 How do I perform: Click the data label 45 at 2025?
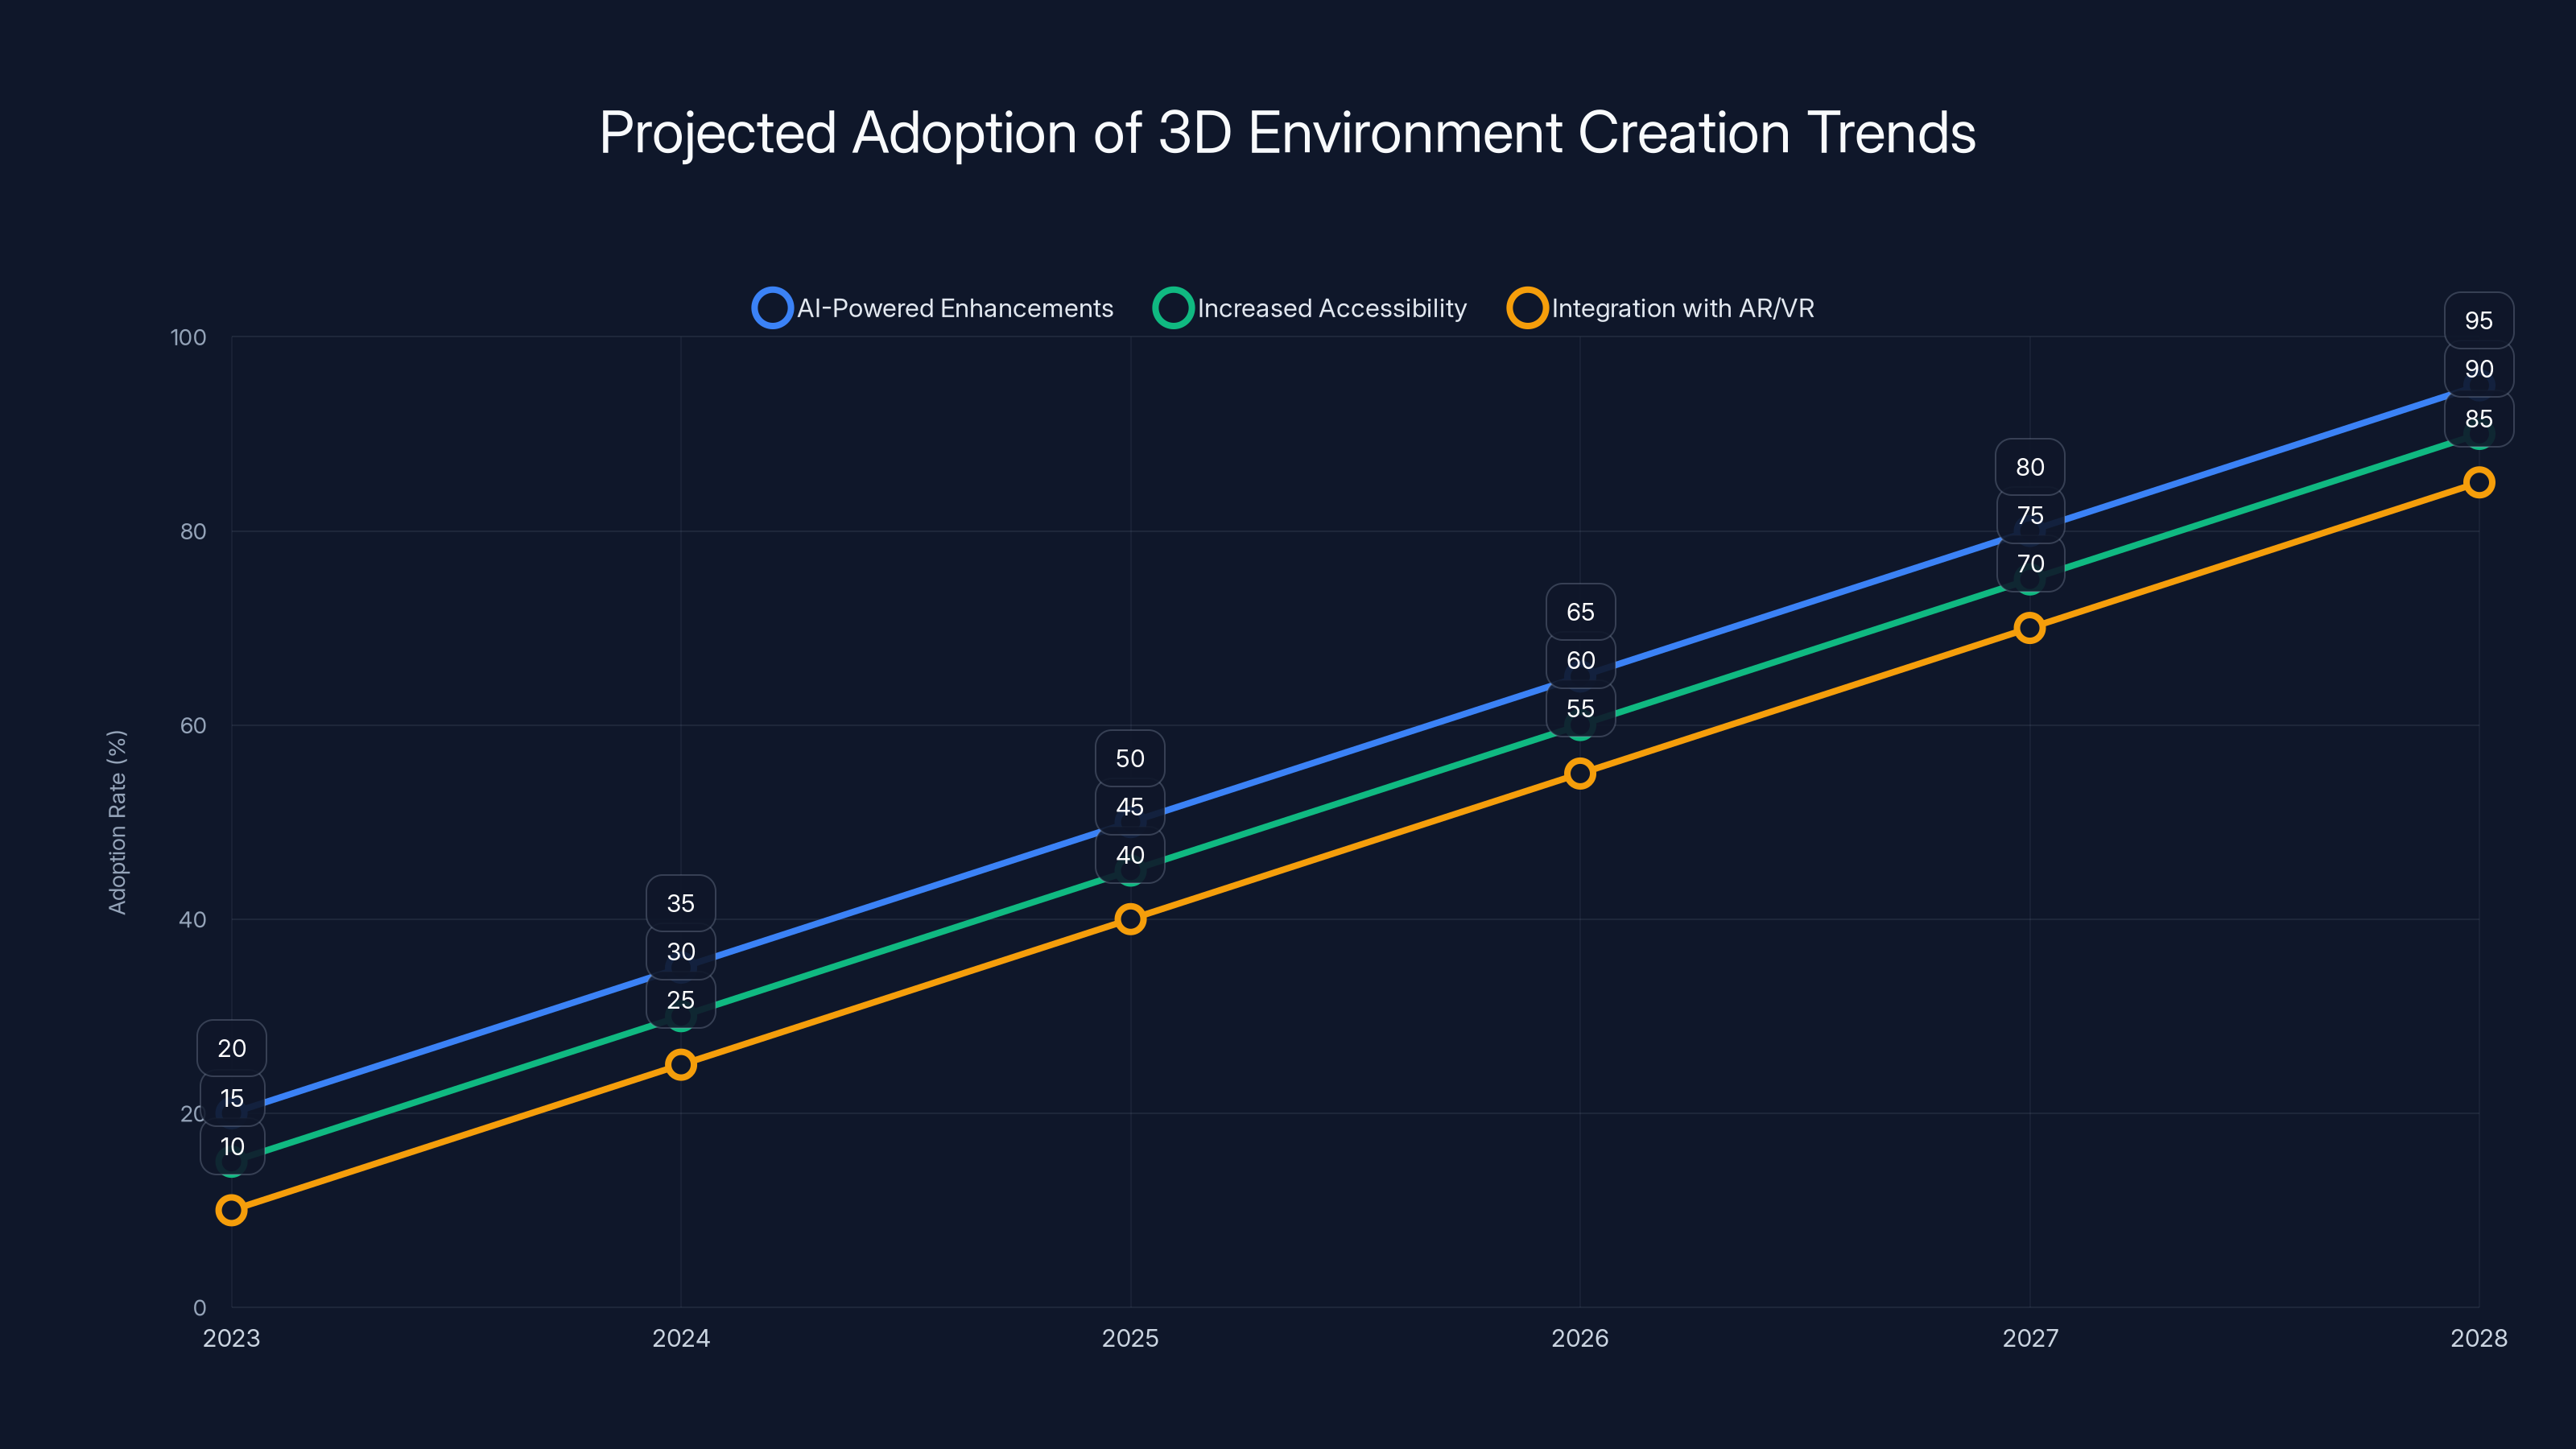pos(1130,806)
